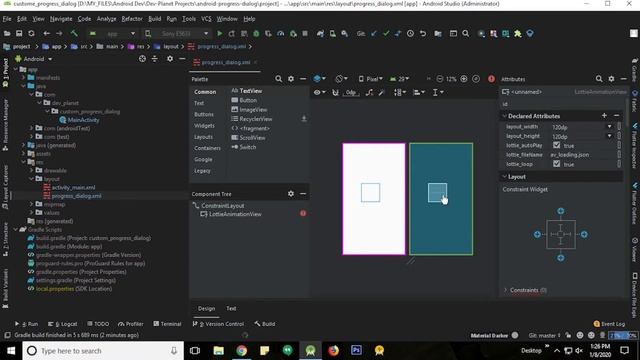The height and width of the screenshot is (360, 640).
Task: Run the app with green play button
Action: [220, 33]
